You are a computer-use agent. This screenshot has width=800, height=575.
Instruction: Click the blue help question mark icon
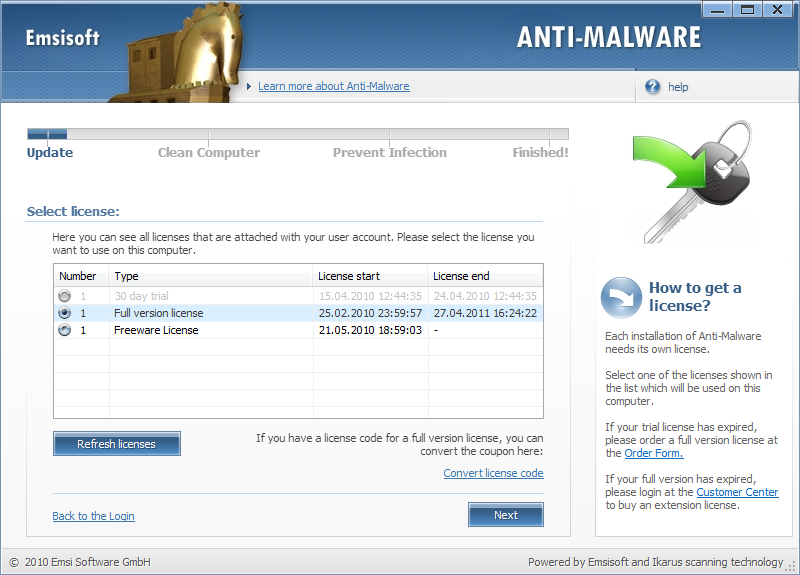tap(653, 87)
